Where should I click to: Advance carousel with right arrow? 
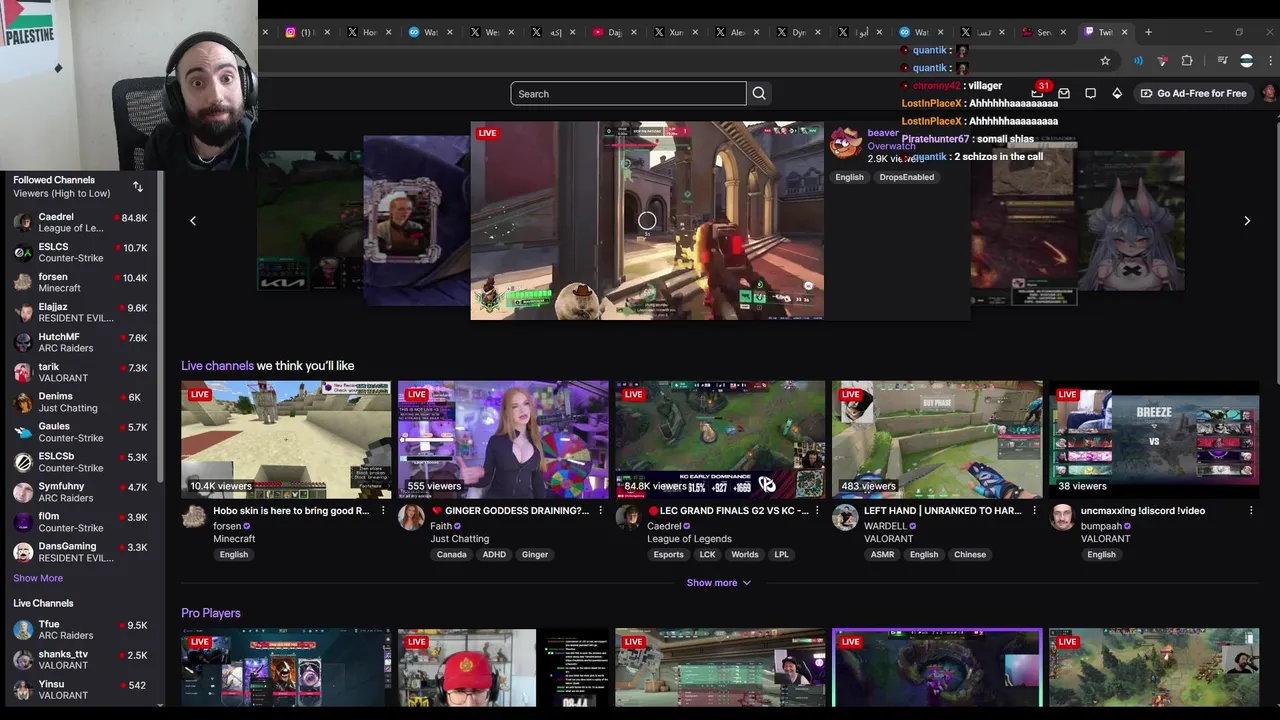point(1247,221)
